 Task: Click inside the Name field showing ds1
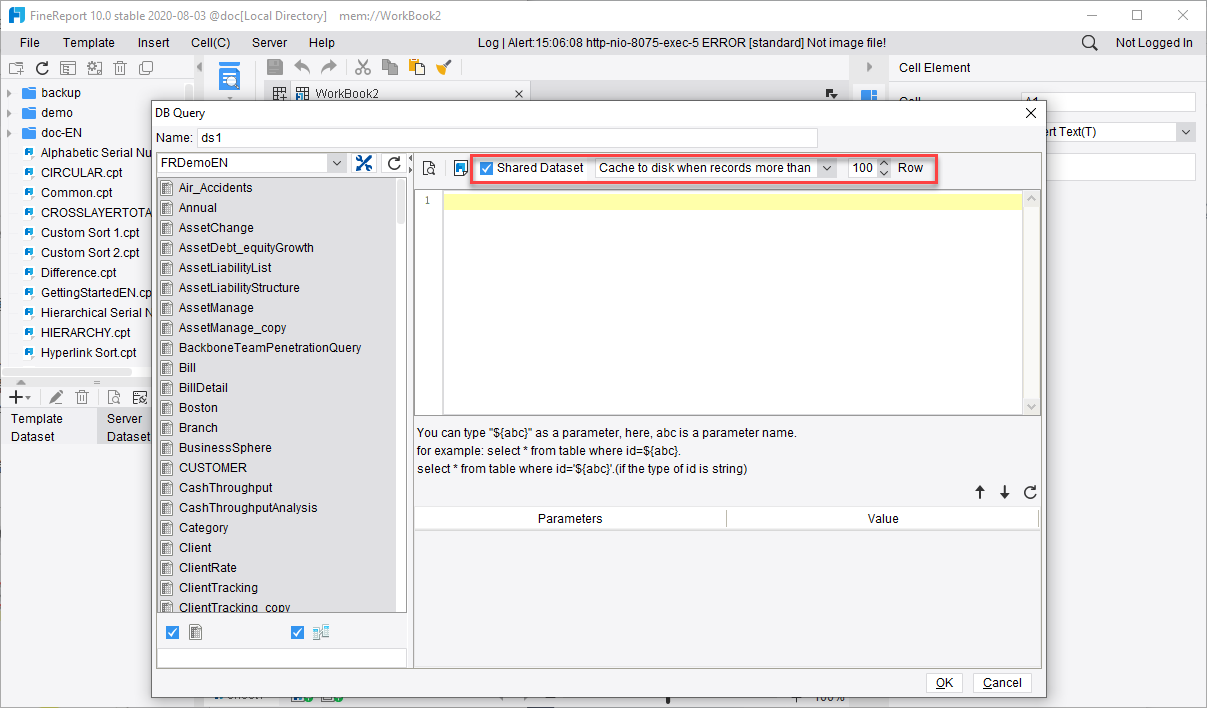tap(400, 137)
